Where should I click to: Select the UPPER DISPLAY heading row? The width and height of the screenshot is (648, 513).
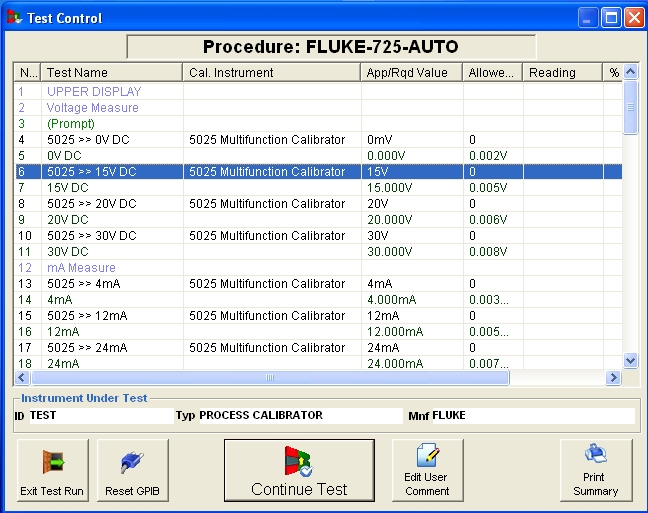94,92
